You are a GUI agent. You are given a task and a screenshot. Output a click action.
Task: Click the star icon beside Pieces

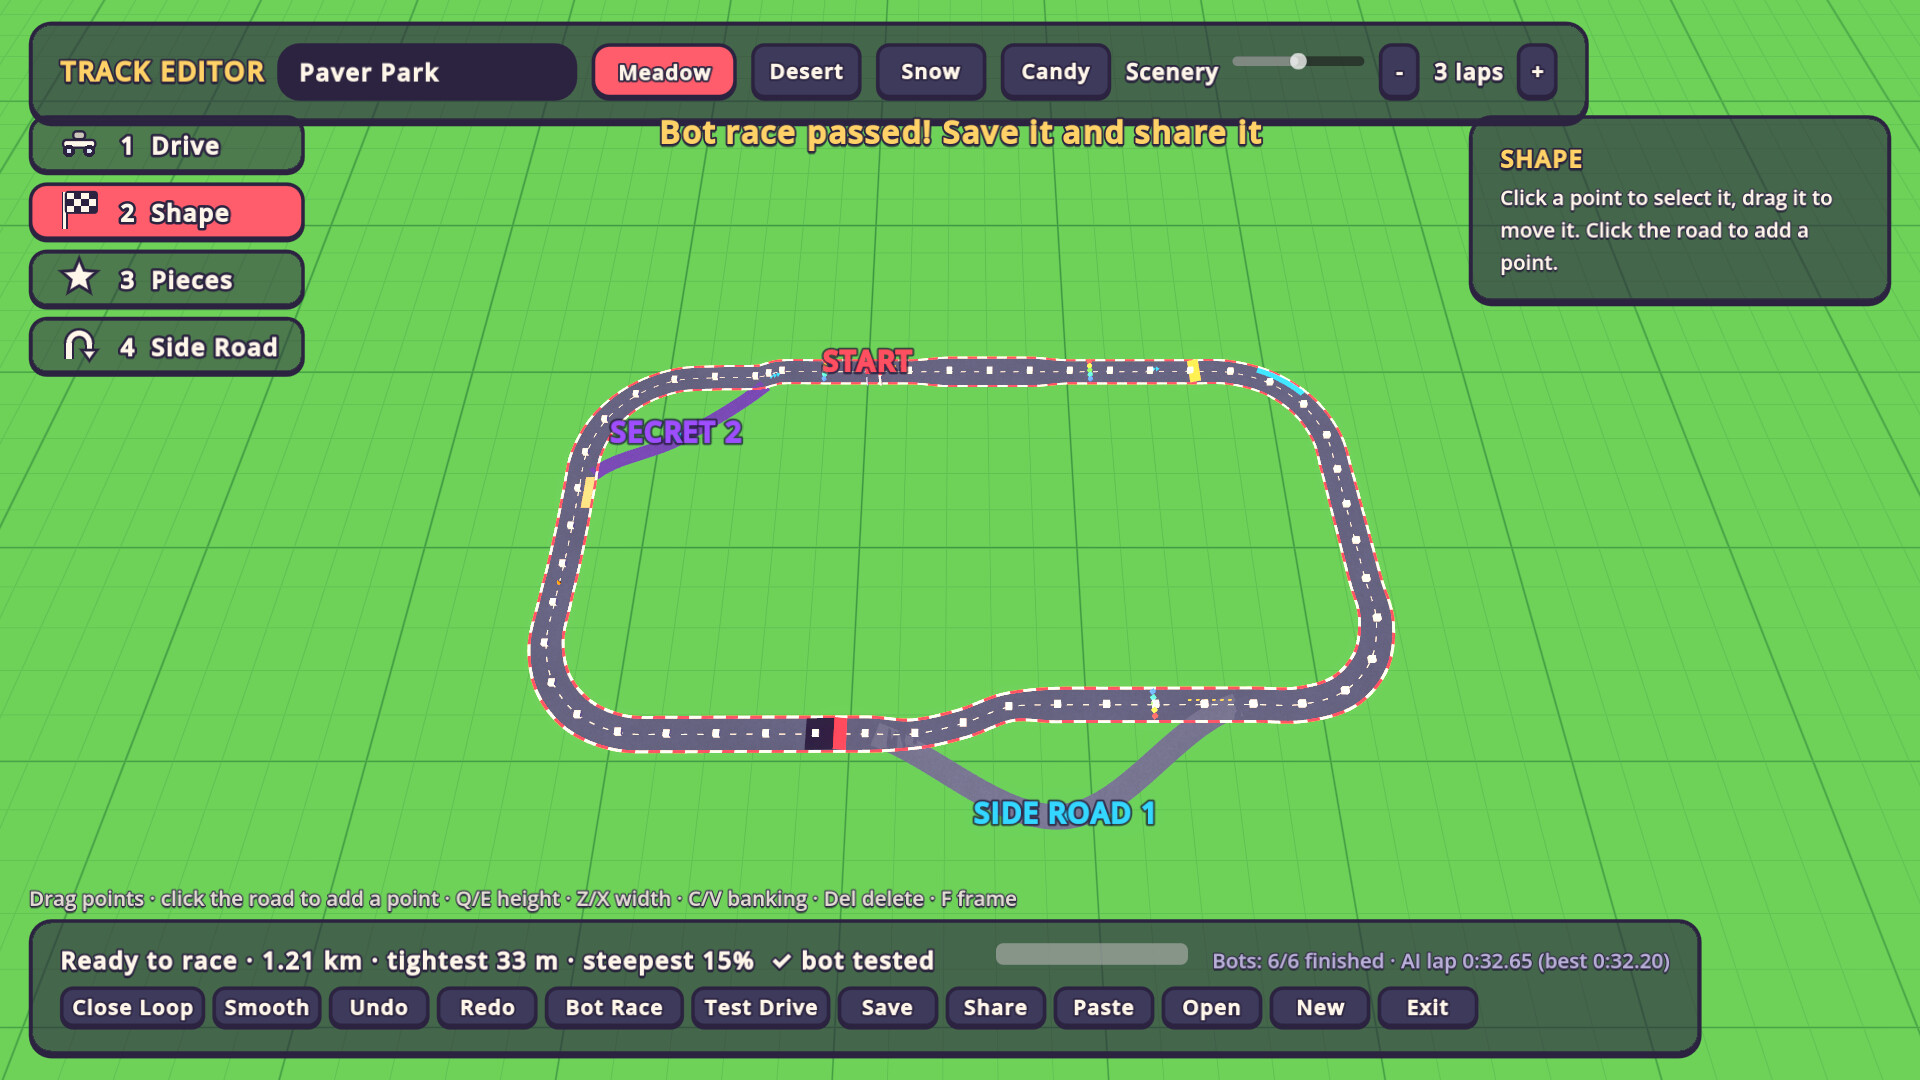click(x=79, y=277)
